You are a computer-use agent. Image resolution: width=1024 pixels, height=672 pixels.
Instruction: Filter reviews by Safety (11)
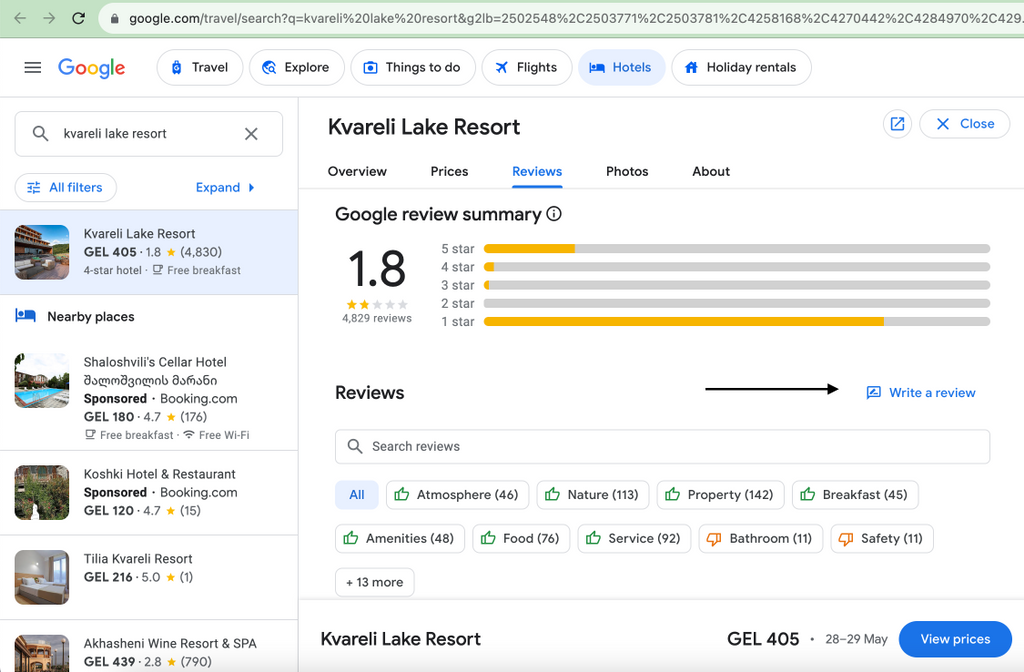[882, 538]
